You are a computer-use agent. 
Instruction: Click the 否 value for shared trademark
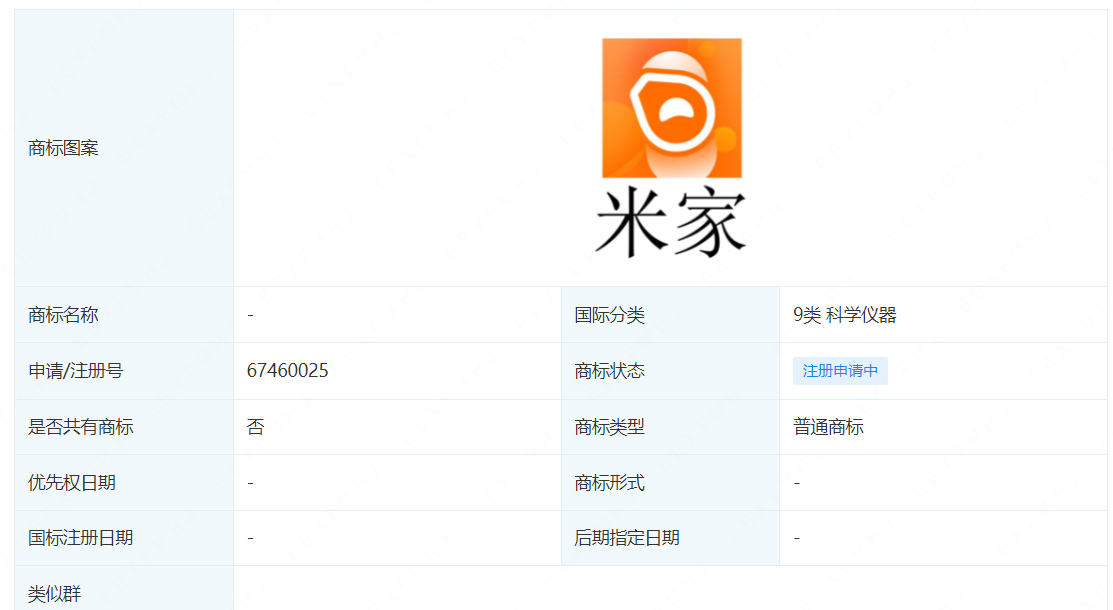click(256, 427)
